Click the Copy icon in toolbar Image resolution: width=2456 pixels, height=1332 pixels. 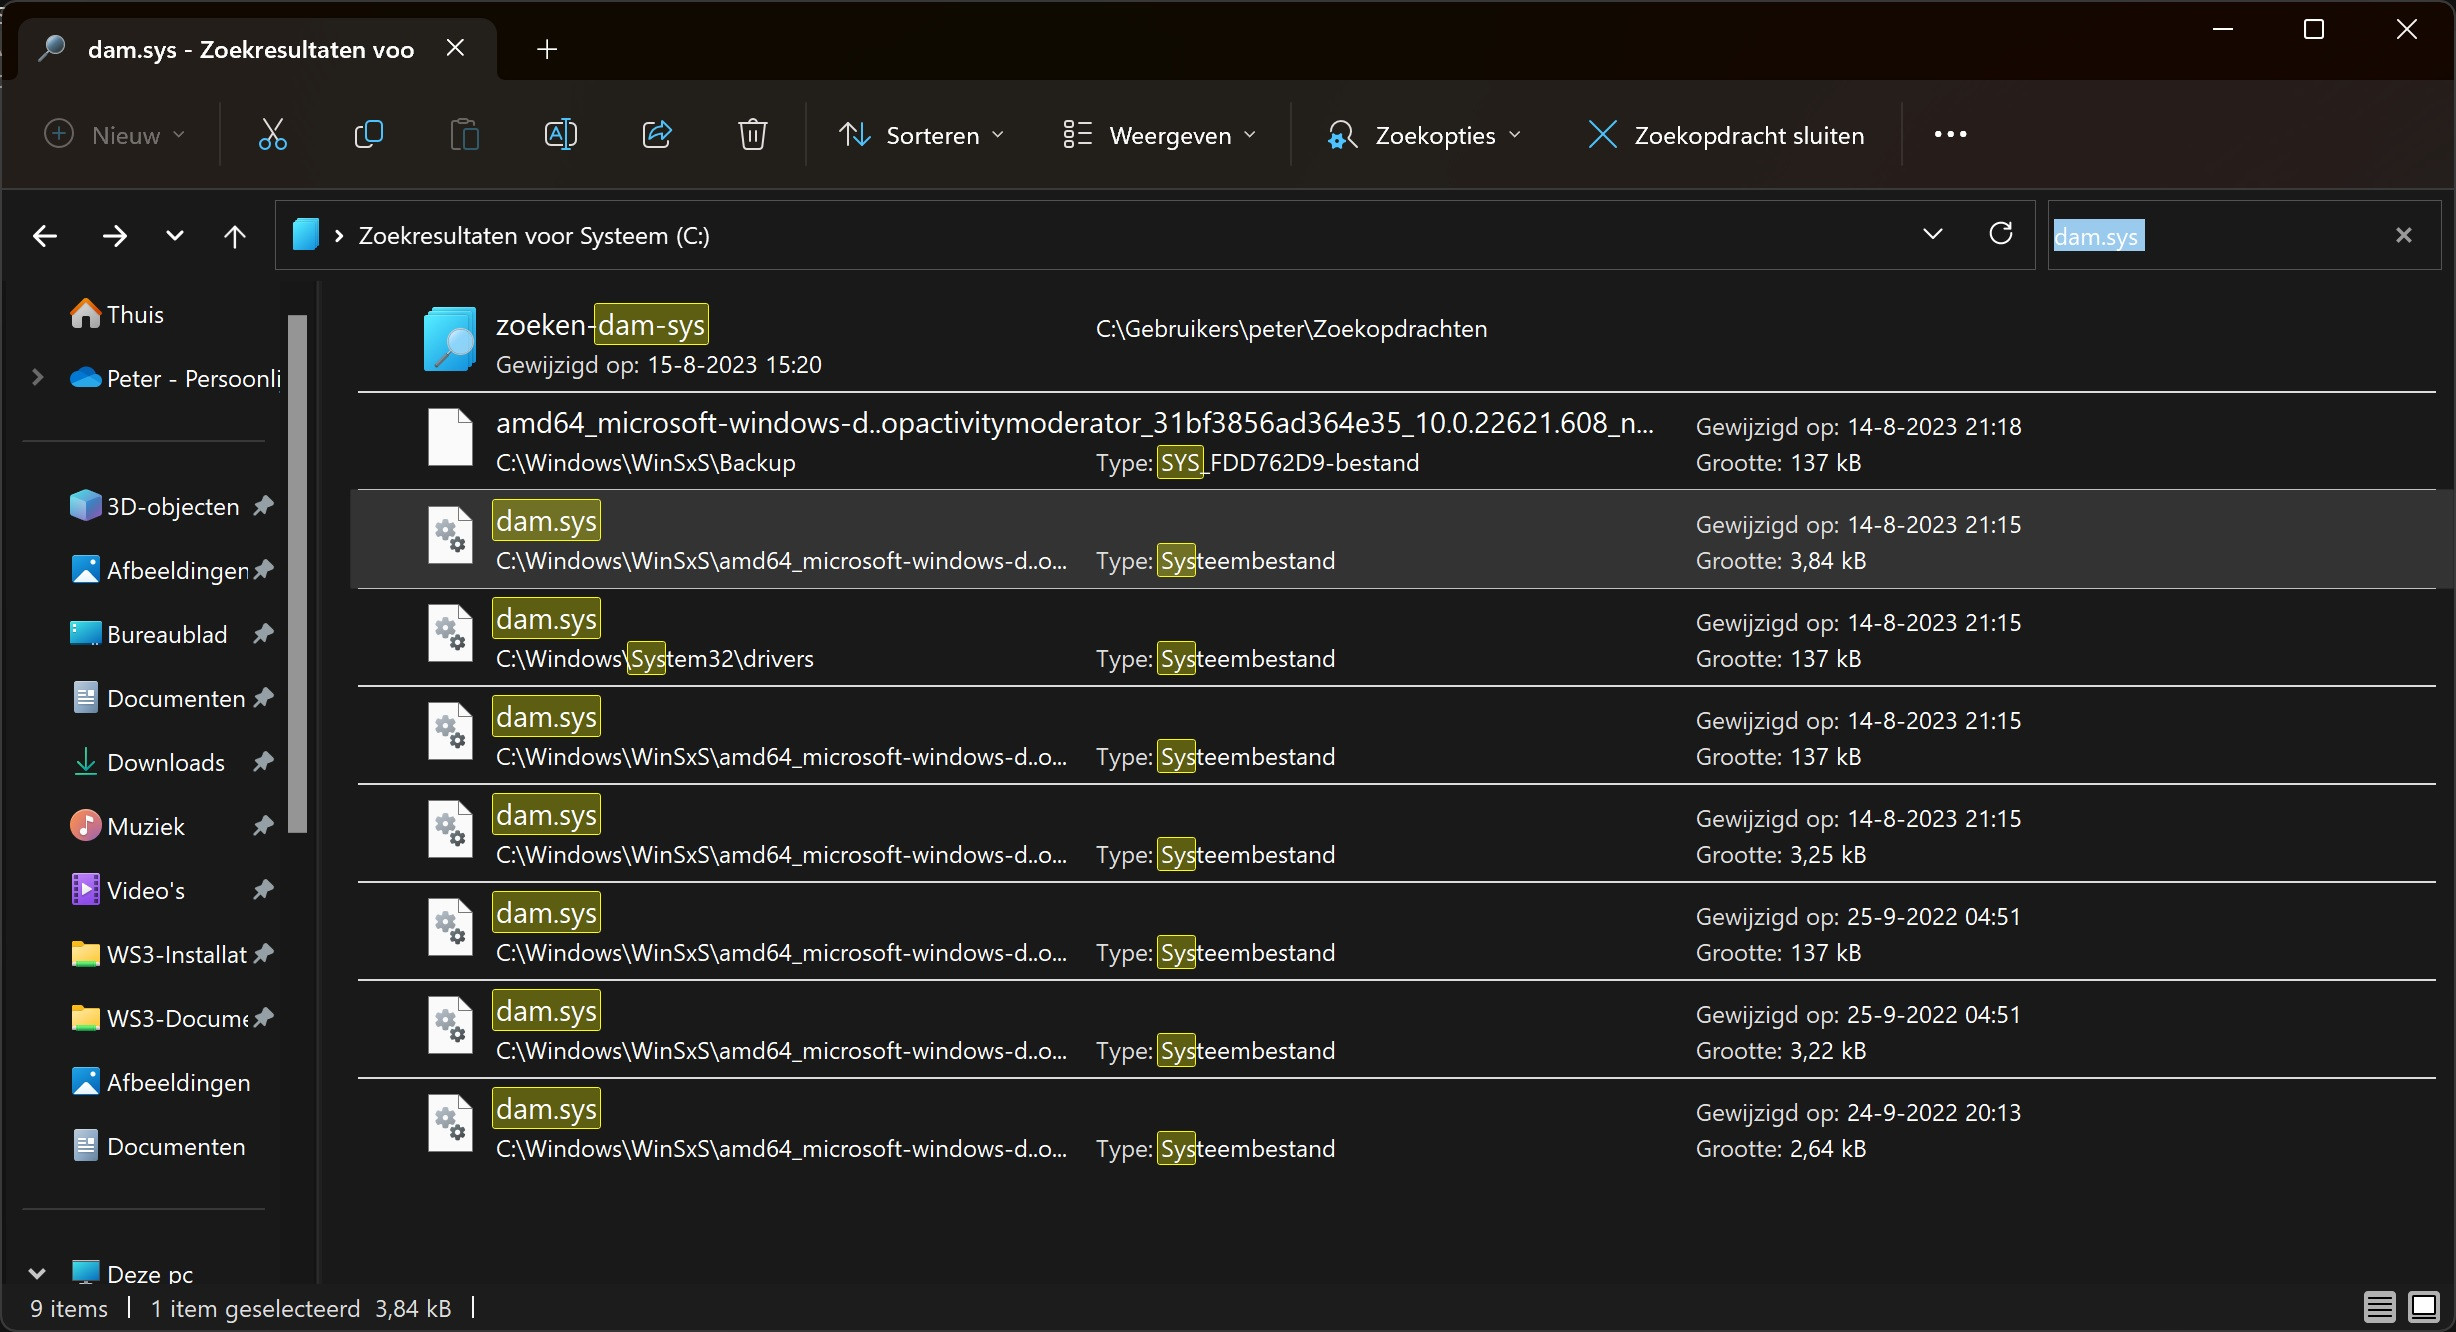(x=368, y=134)
